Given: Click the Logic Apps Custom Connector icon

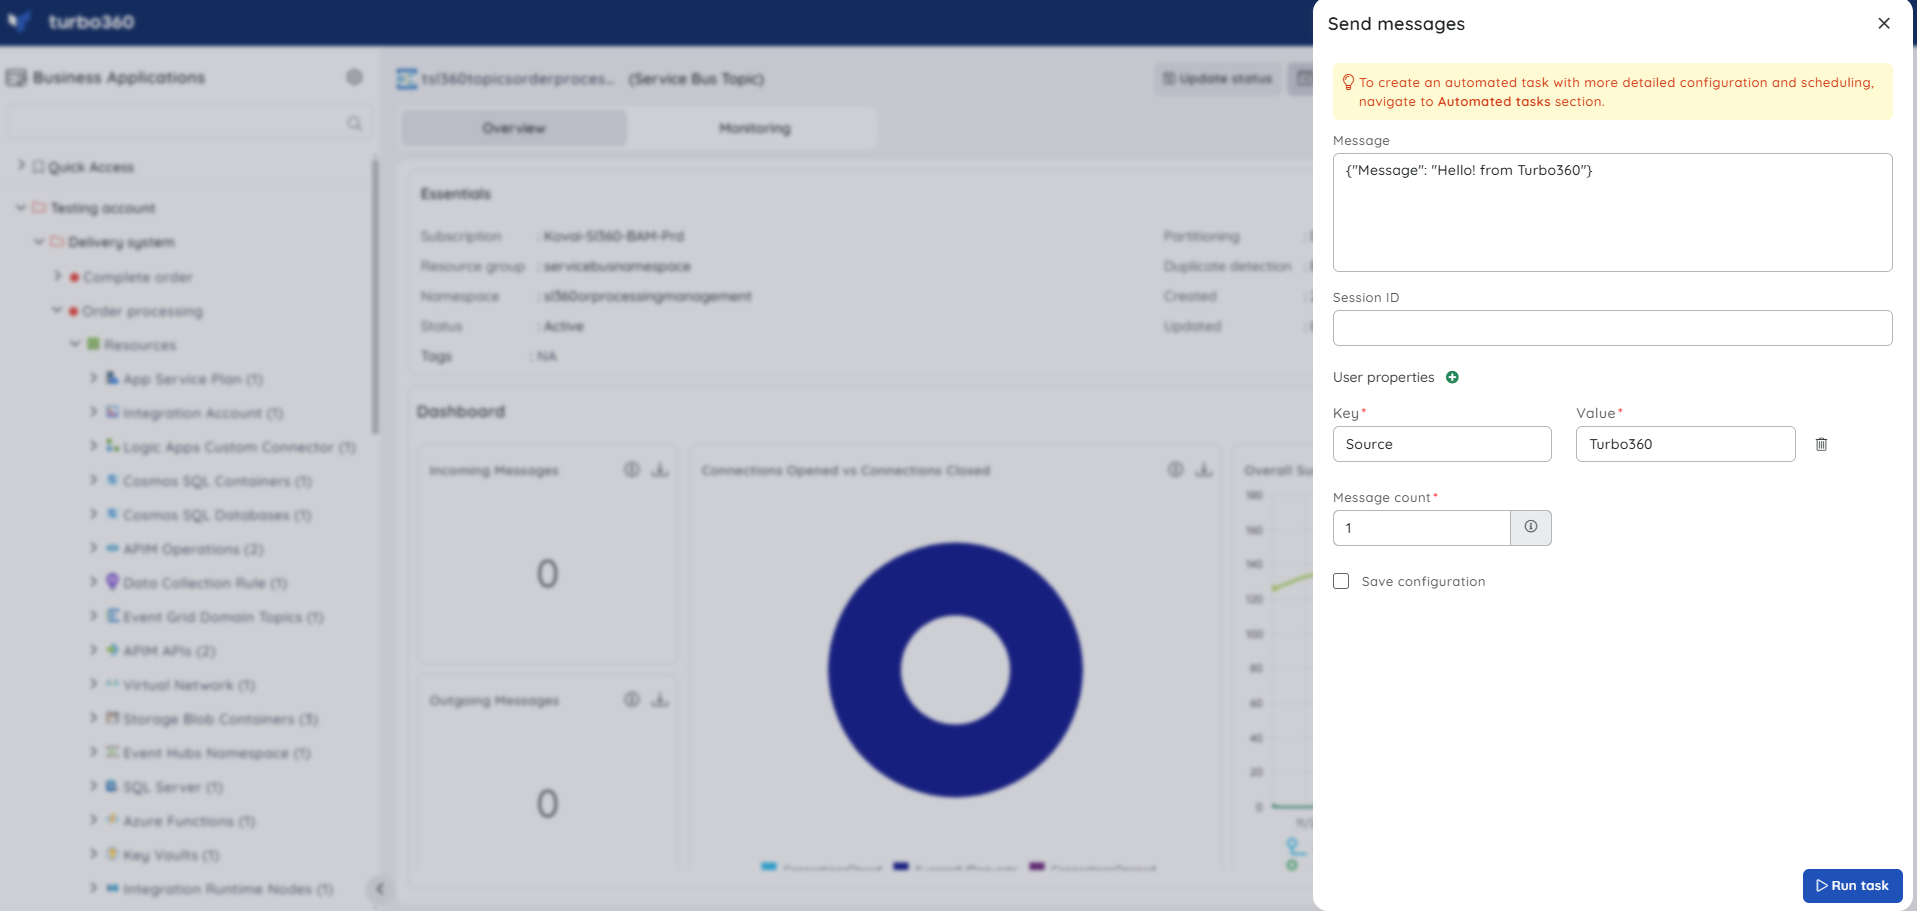Looking at the screenshot, I should (x=112, y=446).
